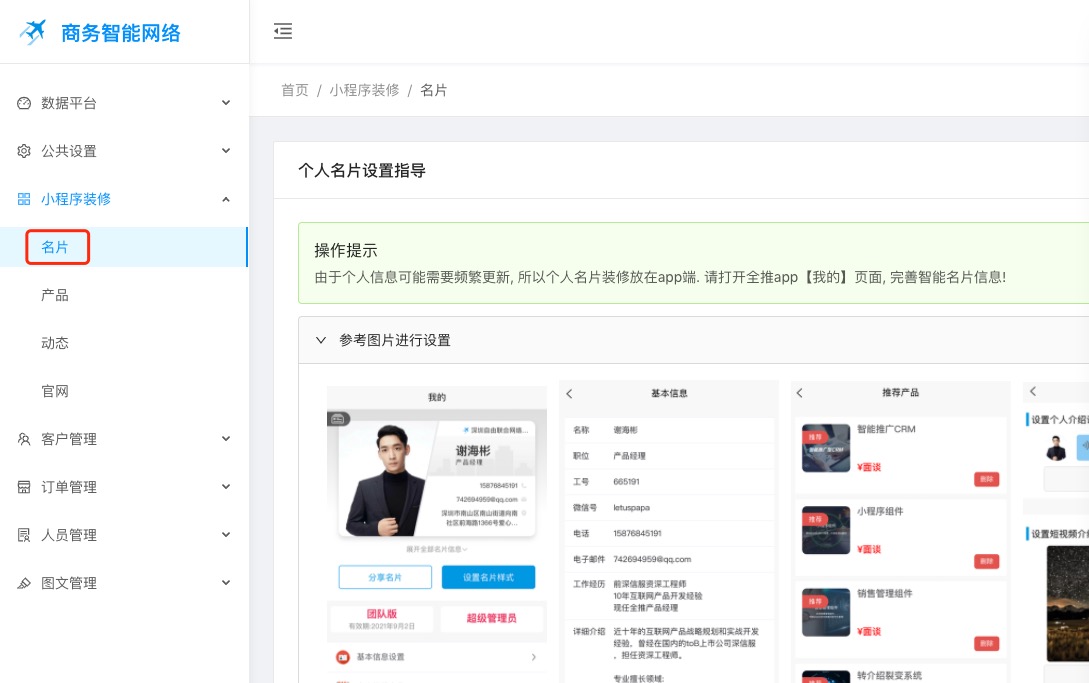1089x683 pixels.
Task: Click the 谢海彬 business card photo
Action: 386,479
